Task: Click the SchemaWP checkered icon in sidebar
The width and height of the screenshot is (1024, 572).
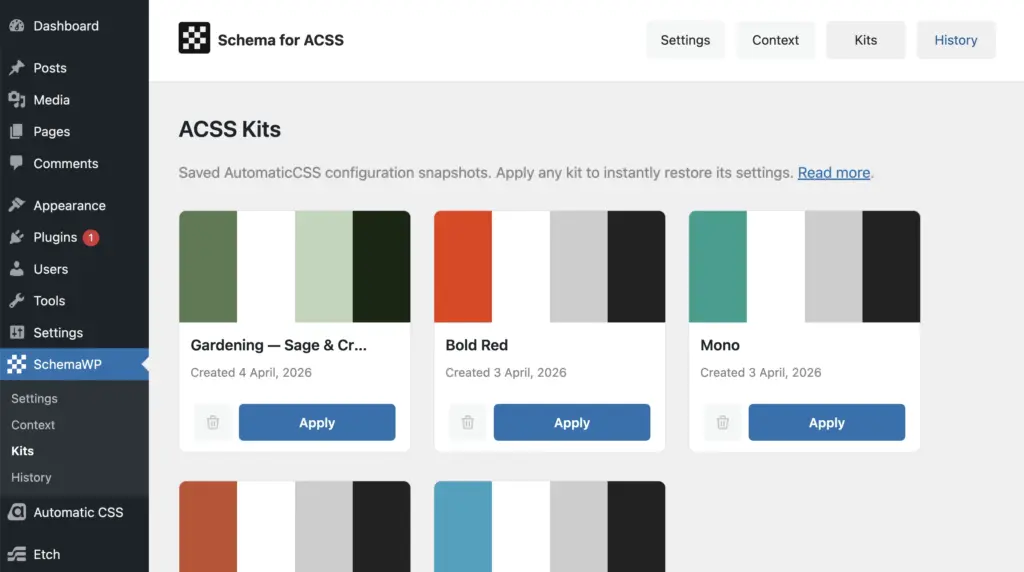Action: click(17, 364)
